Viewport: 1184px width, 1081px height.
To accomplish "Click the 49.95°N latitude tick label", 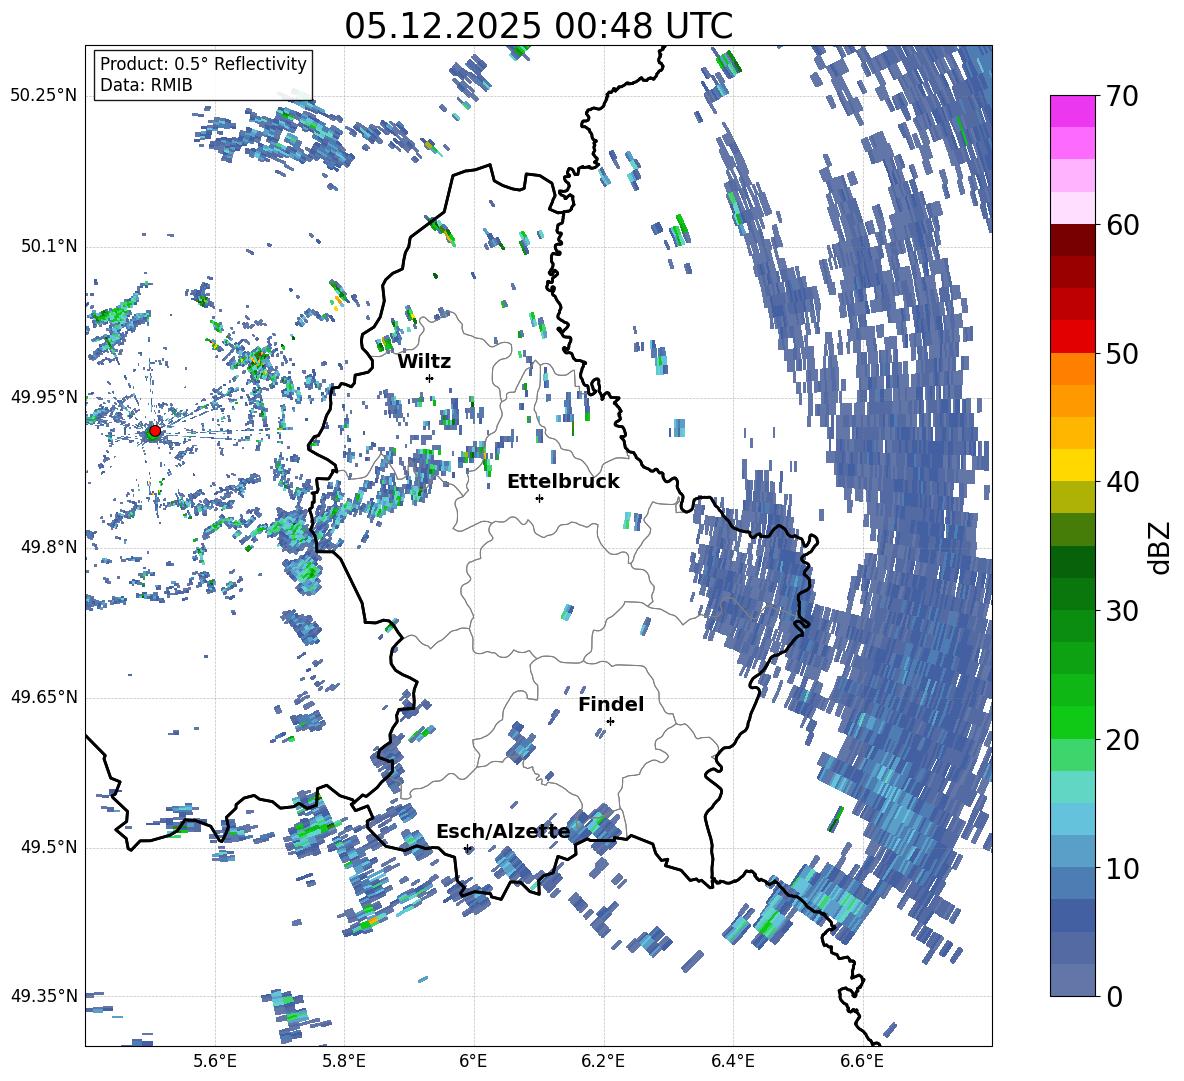I will (x=44, y=397).
